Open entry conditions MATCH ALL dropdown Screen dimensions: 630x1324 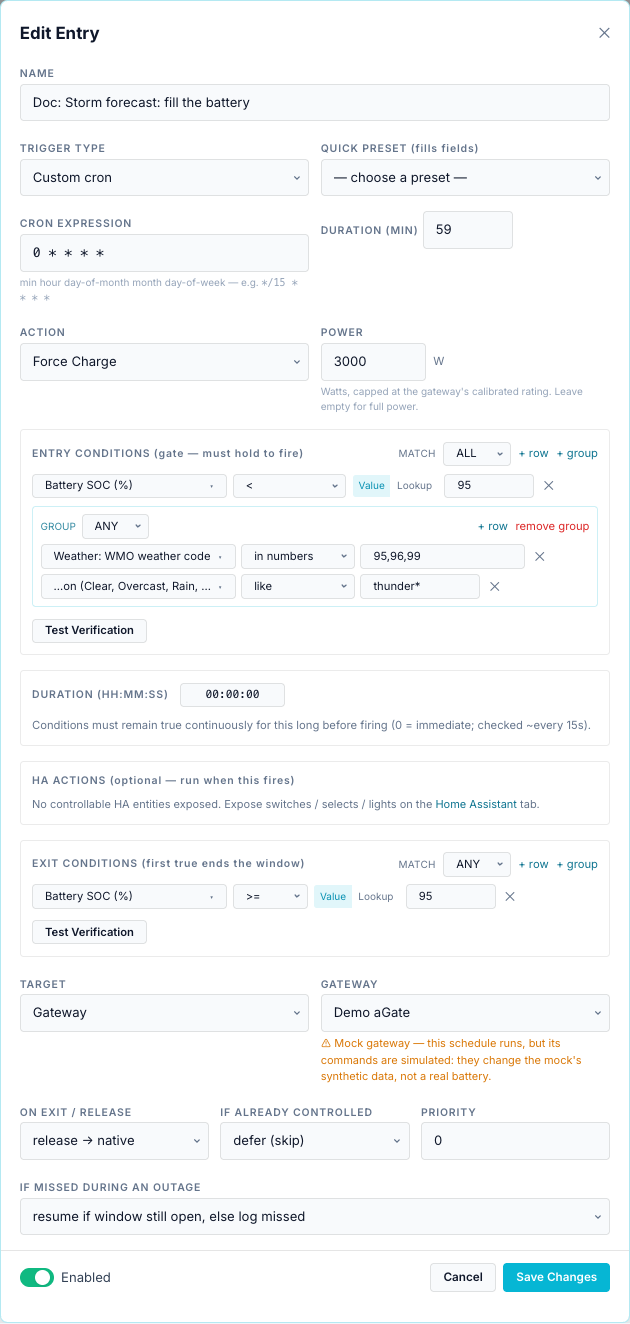tap(477, 453)
